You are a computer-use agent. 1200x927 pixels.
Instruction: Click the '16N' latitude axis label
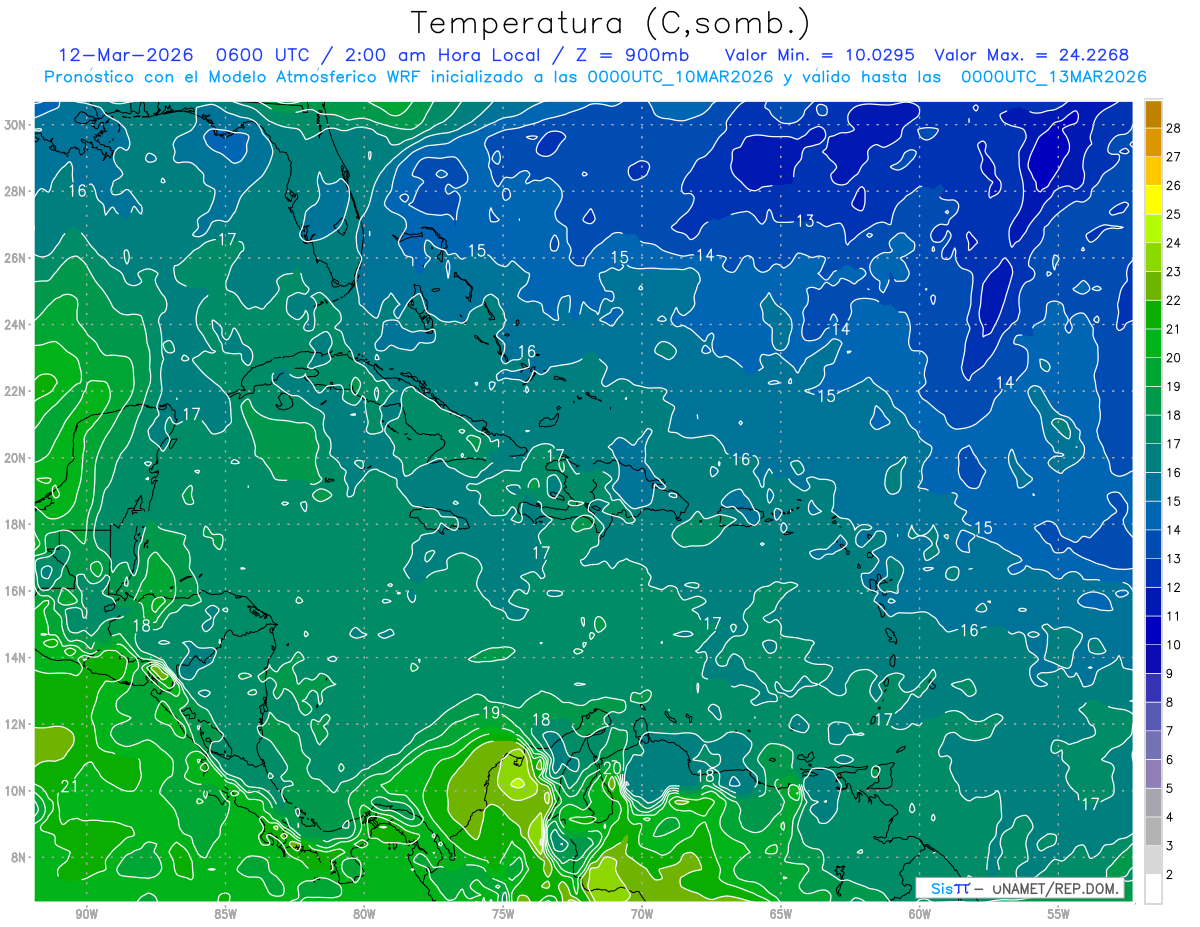[14, 591]
